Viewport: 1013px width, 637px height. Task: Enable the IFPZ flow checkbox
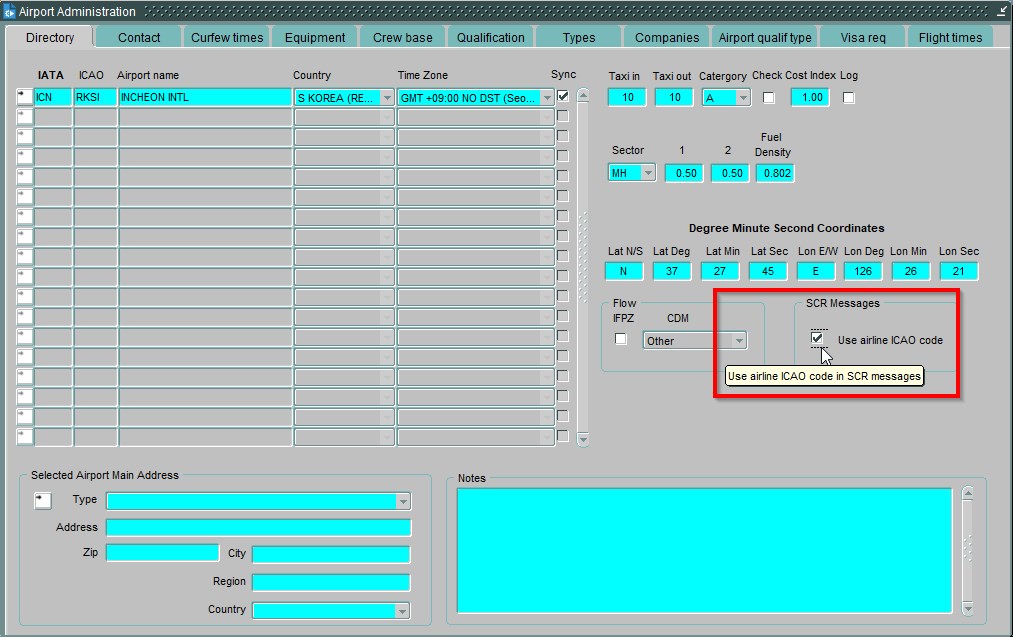coord(621,339)
